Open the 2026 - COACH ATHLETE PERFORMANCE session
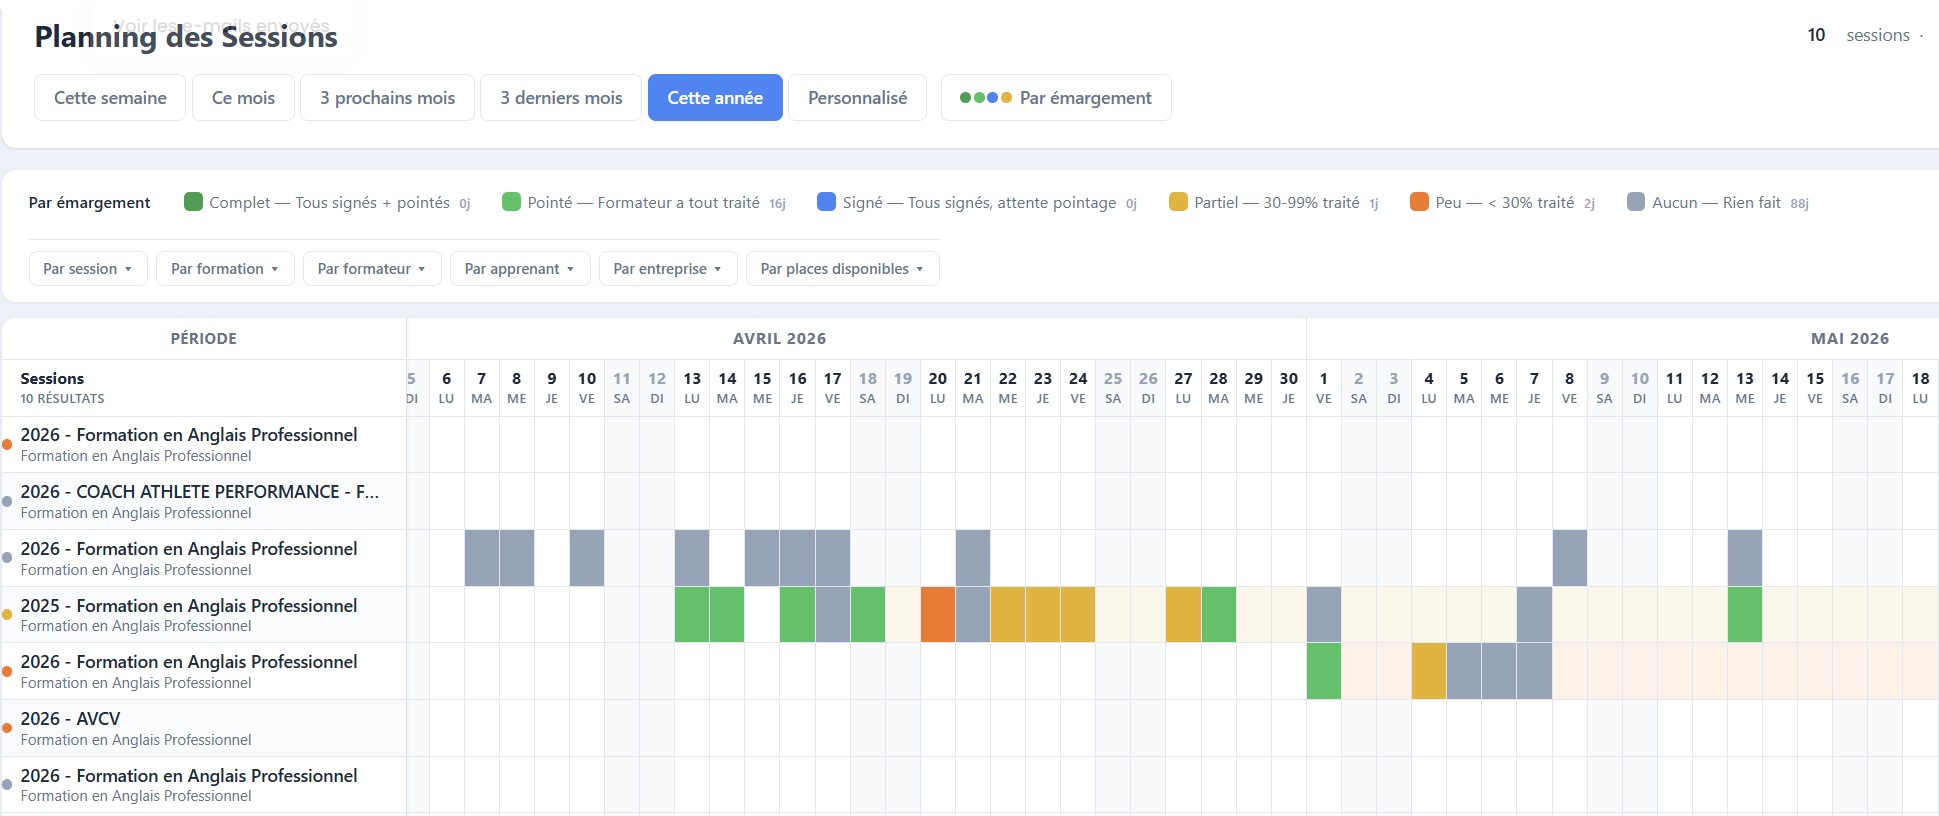This screenshot has width=1939, height=816. 204,501
